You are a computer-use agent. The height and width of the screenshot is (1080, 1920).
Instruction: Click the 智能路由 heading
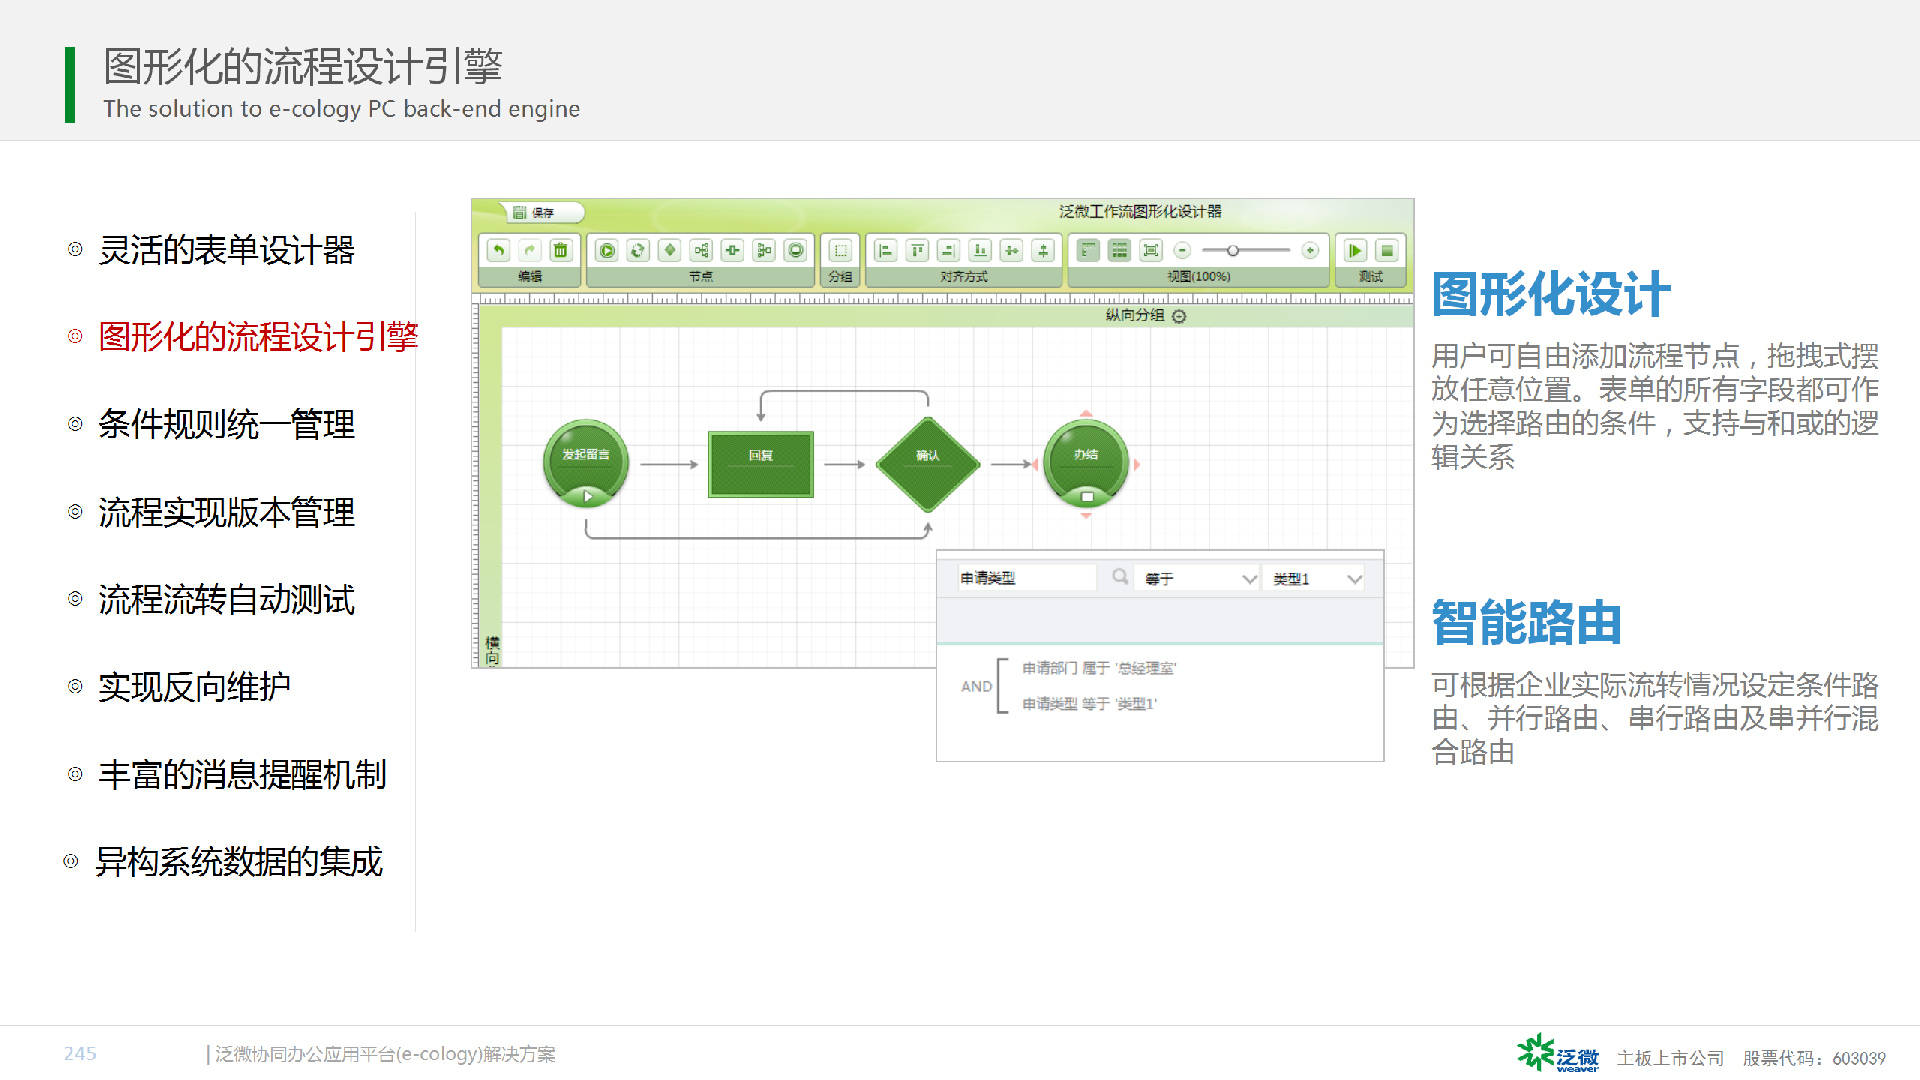(1526, 623)
